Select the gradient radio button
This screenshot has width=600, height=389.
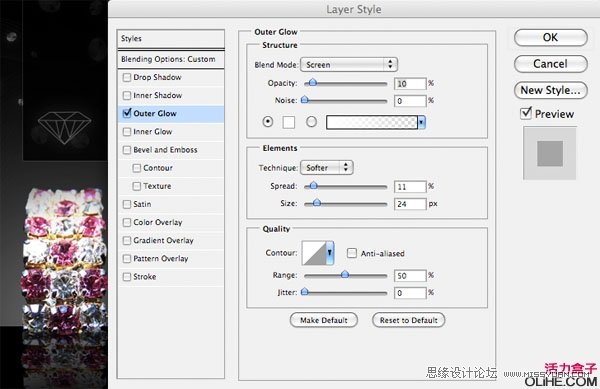311,122
